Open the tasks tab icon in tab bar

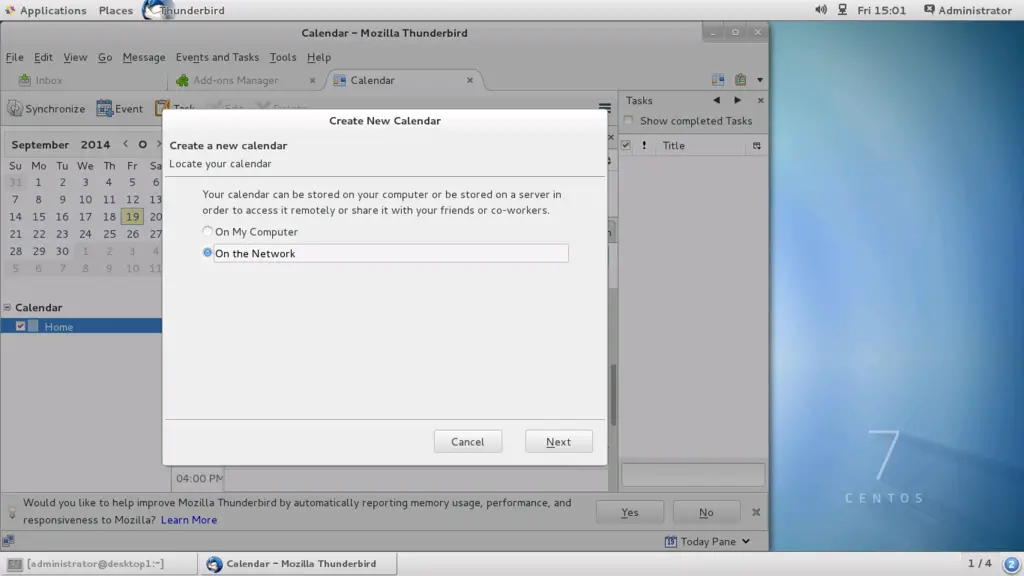(x=740, y=80)
